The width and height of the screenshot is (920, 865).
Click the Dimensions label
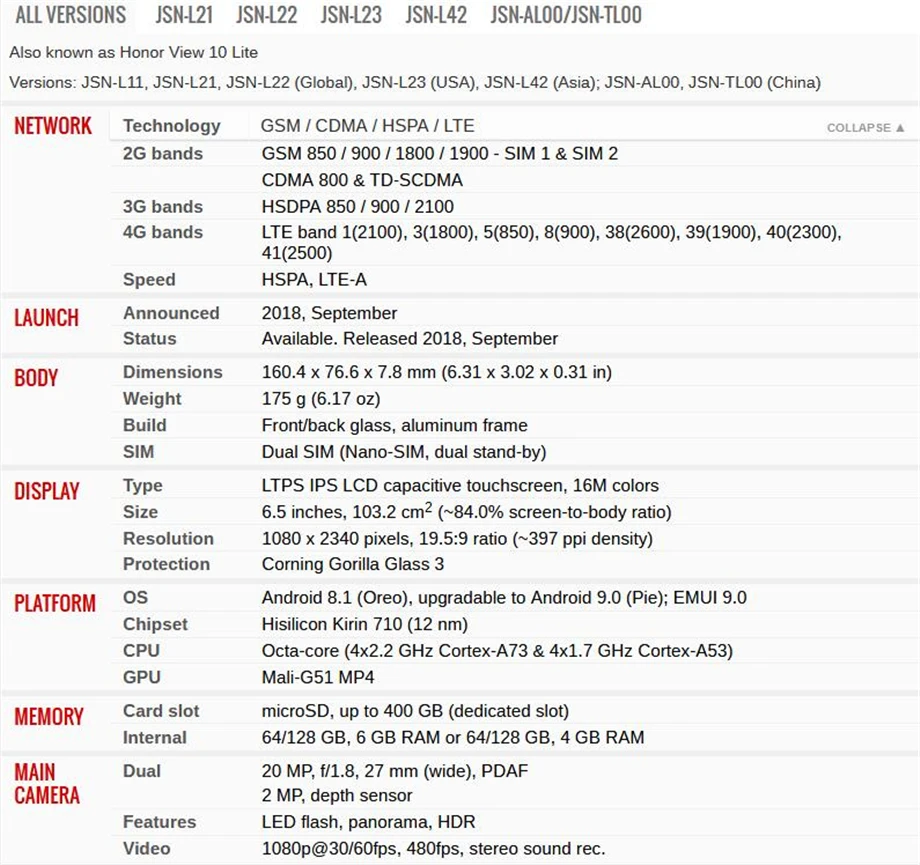pos(172,372)
